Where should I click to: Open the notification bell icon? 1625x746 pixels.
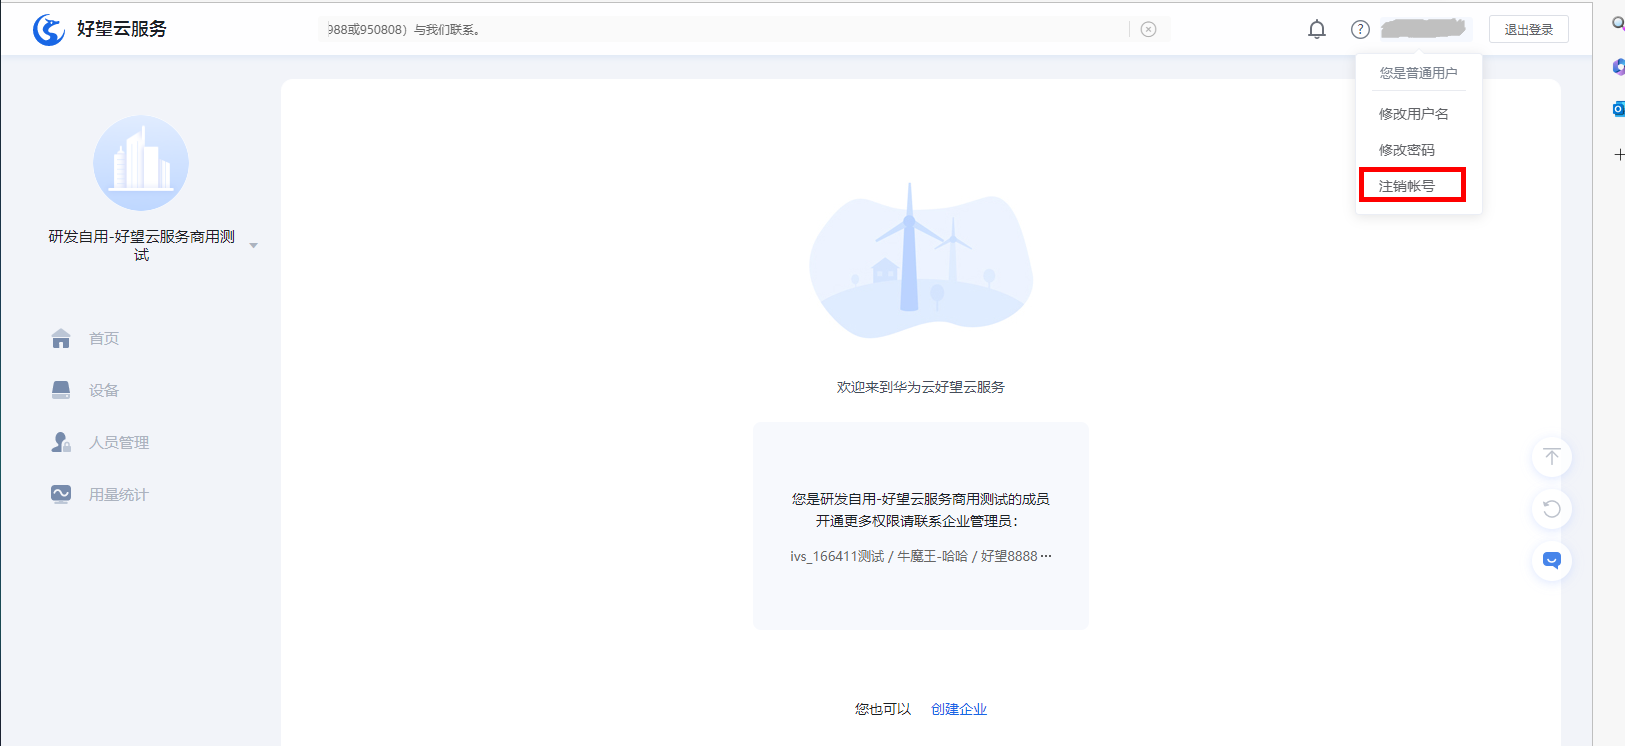click(x=1317, y=30)
